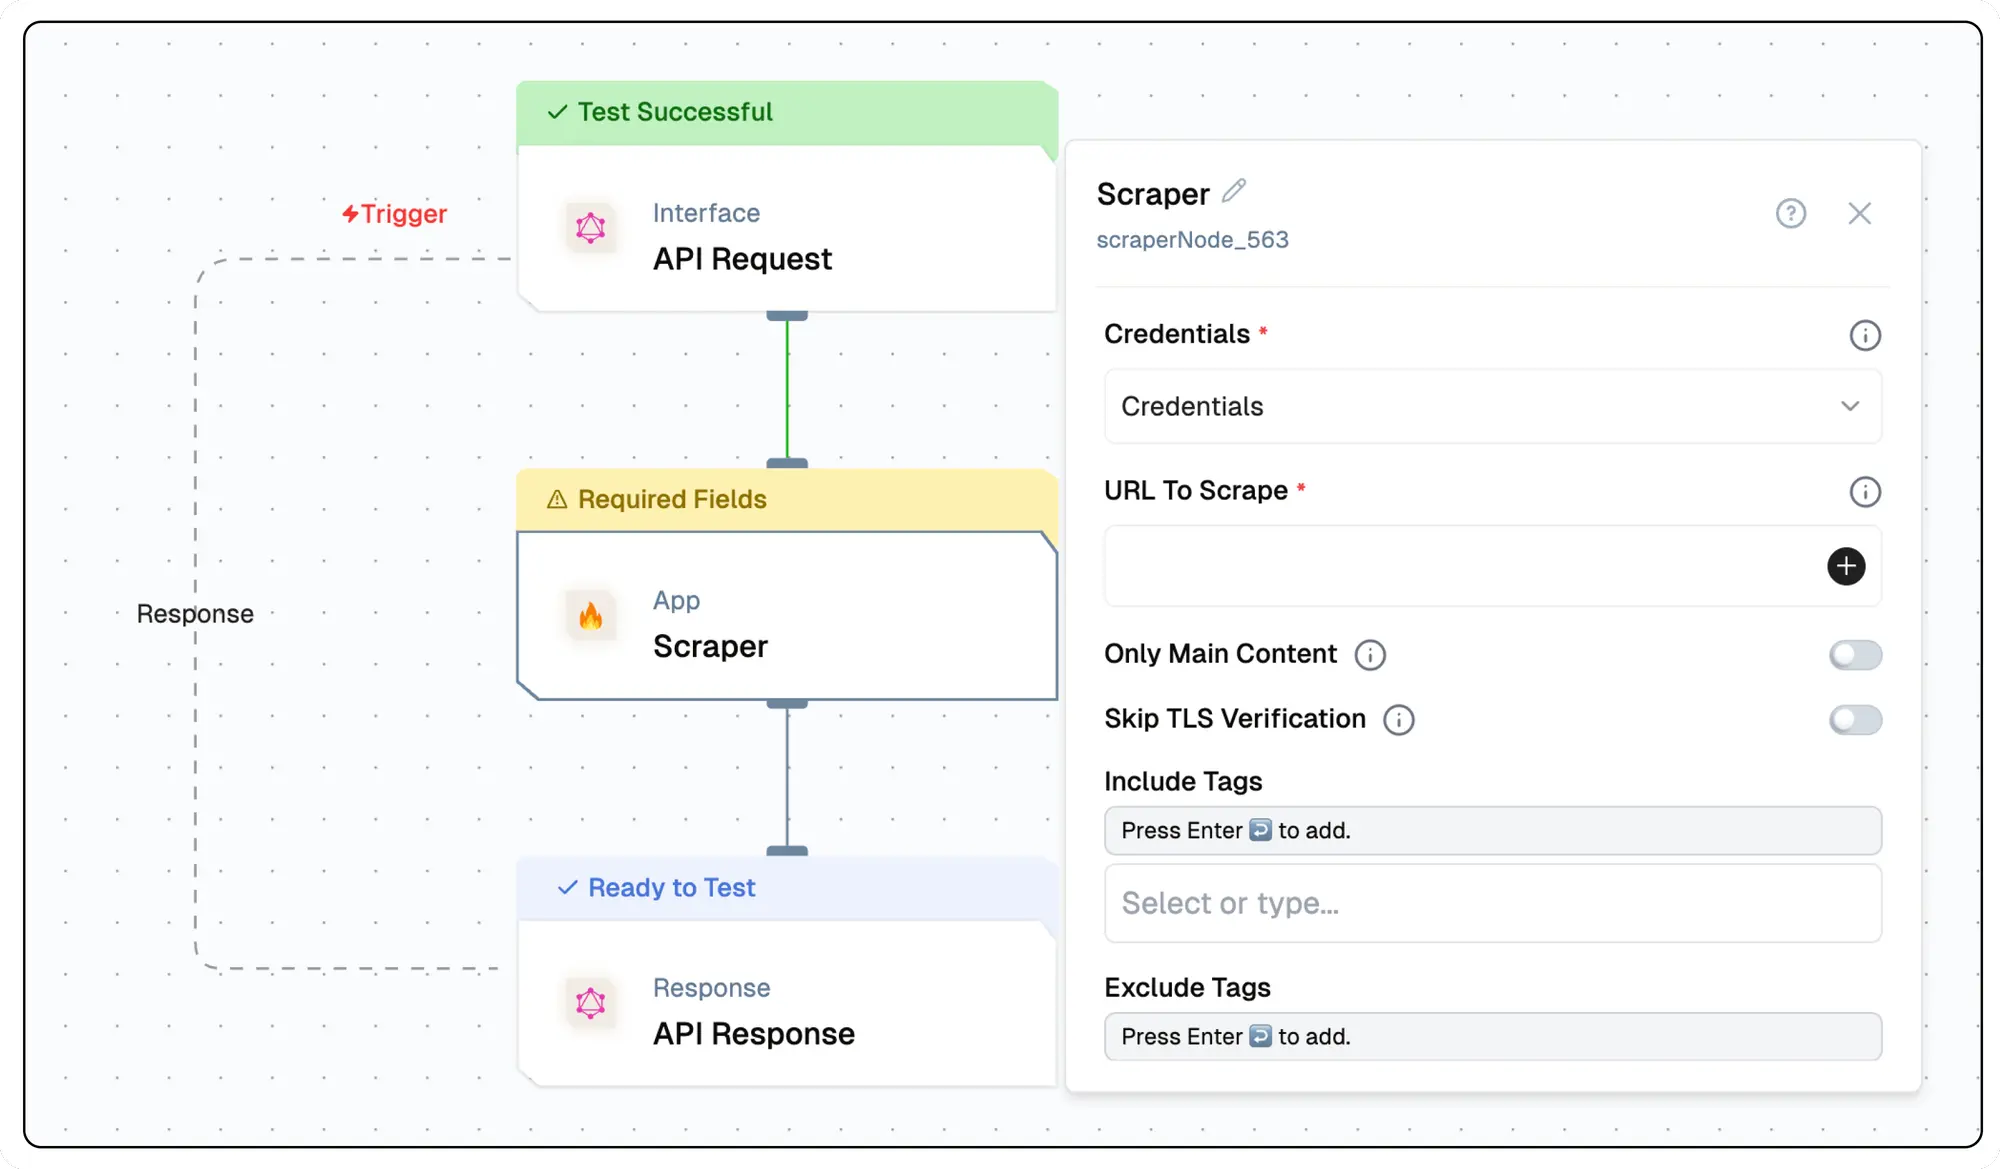The image size is (2000, 1169).
Task: Click the black plus button in URL field
Action: pos(1845,566)
